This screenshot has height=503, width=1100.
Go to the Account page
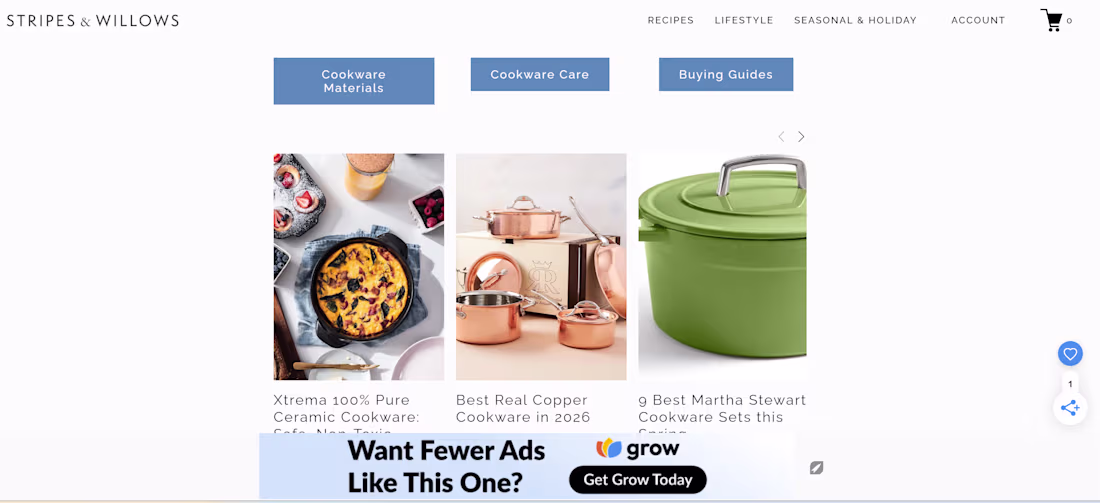pyautogui.click(x=978, y=20)
